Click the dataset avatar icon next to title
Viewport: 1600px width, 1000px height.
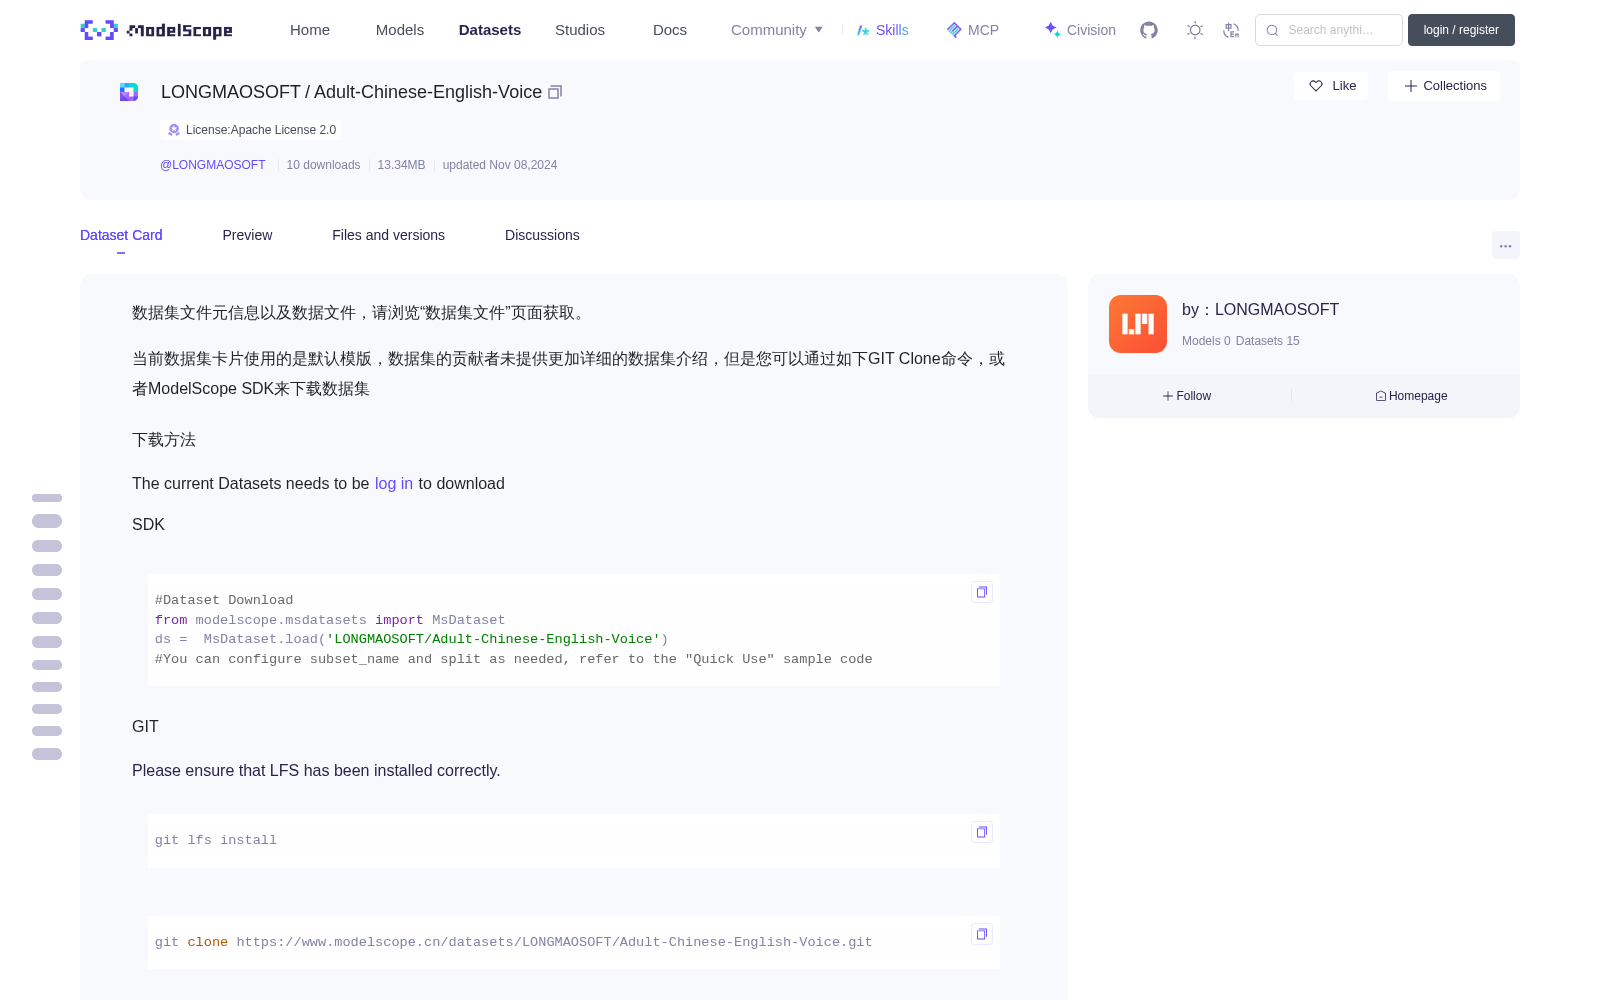point(129,92)
